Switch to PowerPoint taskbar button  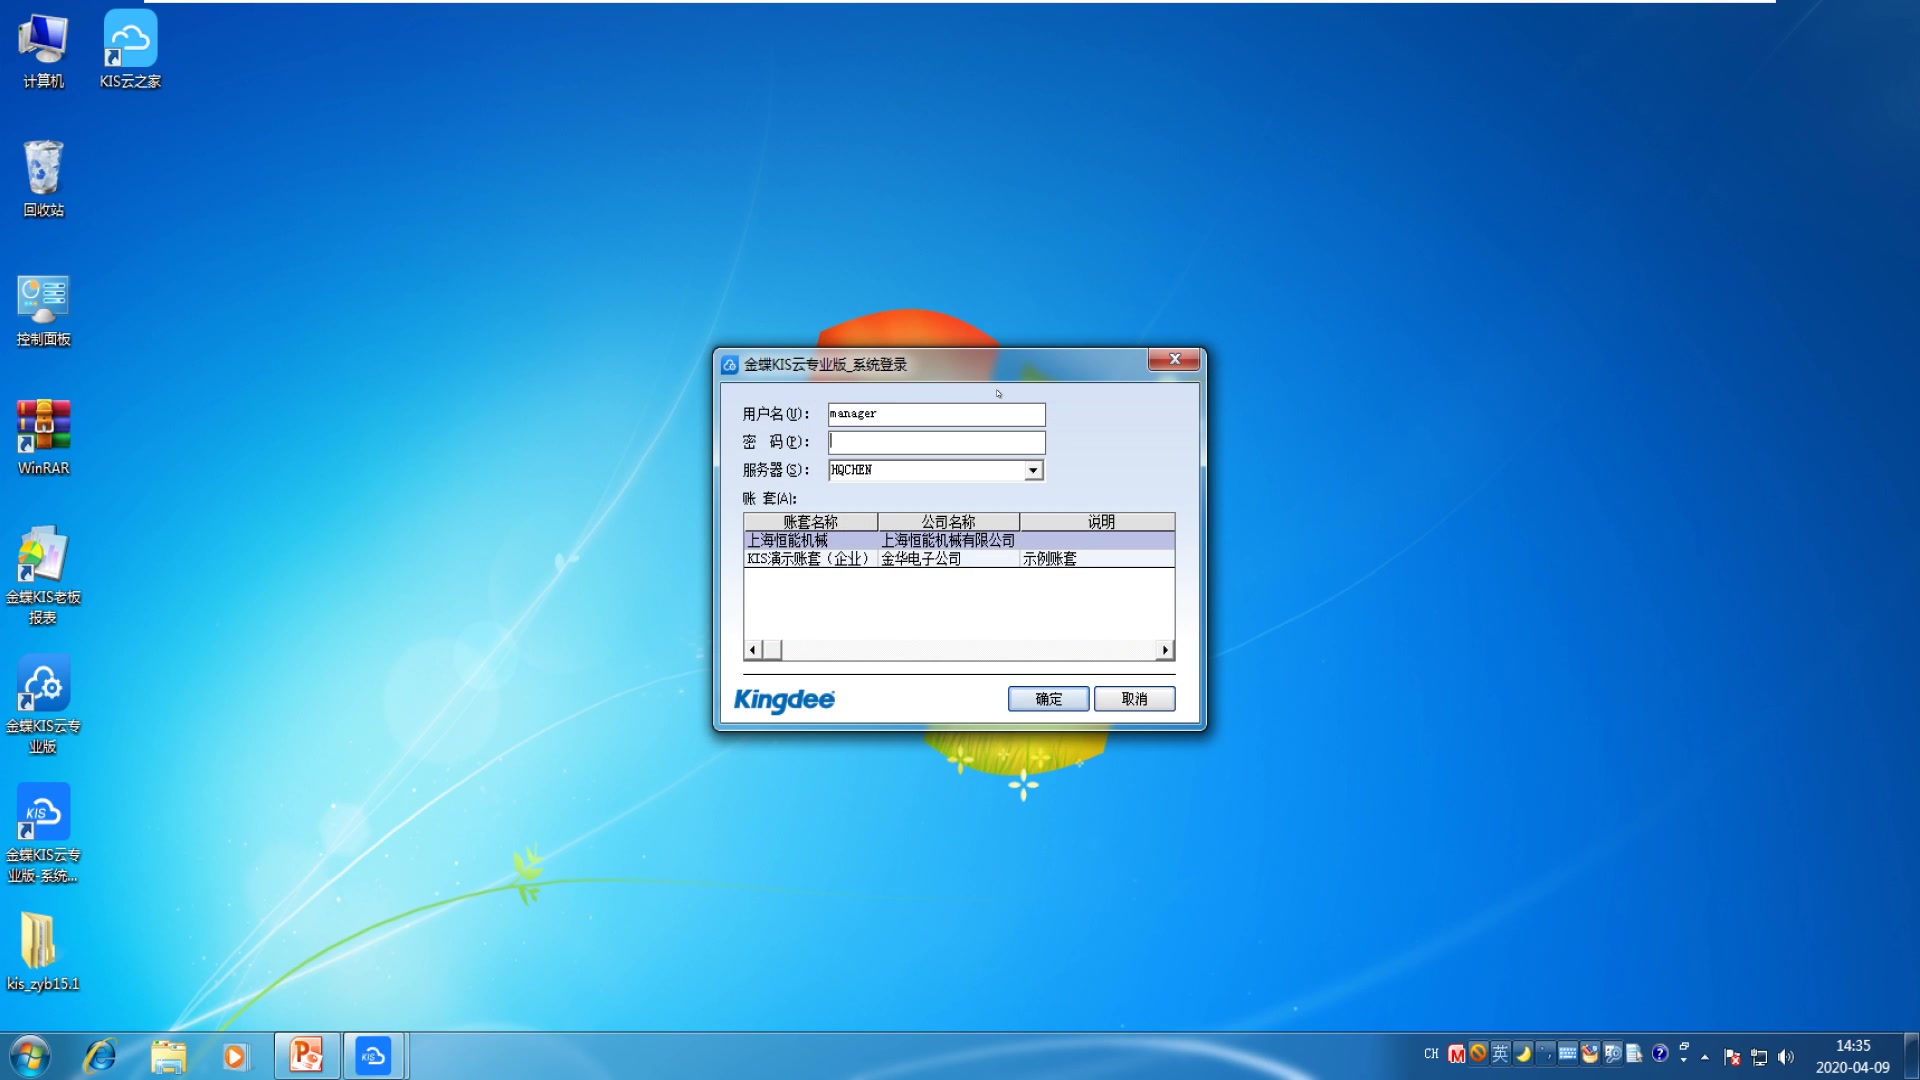pyautogui.click(x=306, y=1056)
